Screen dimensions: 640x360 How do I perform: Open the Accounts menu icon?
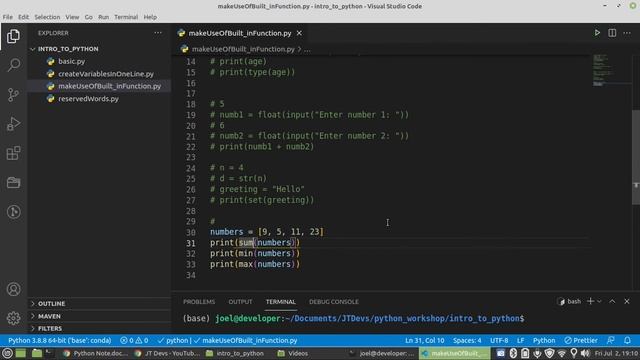(13, 289)
